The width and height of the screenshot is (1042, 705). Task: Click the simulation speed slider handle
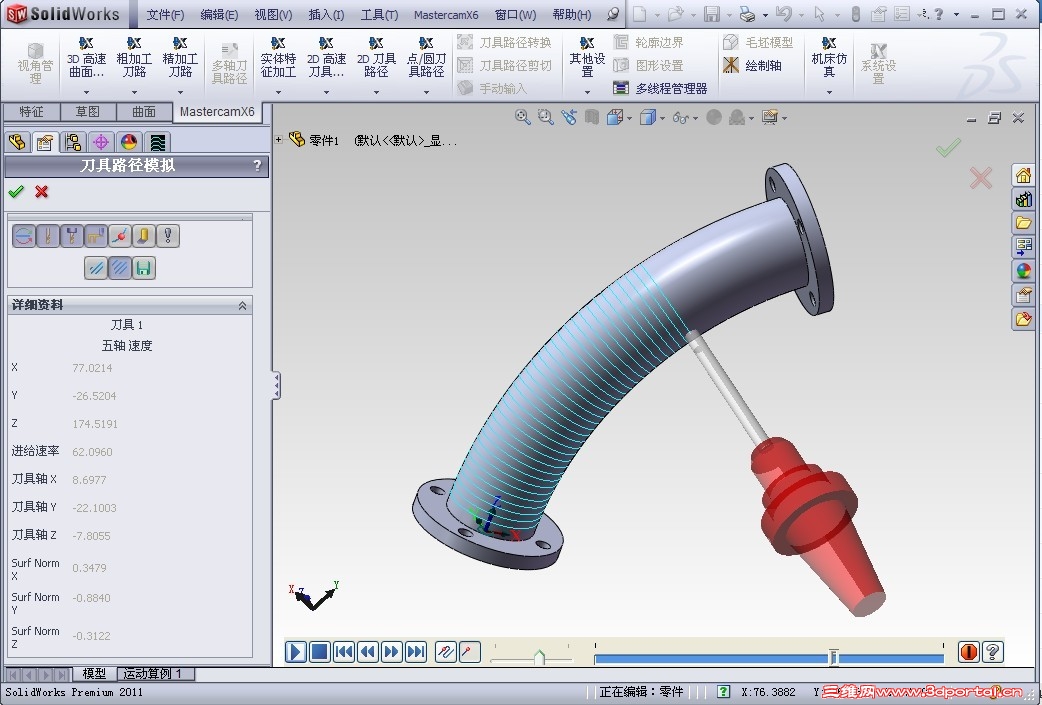539,657
